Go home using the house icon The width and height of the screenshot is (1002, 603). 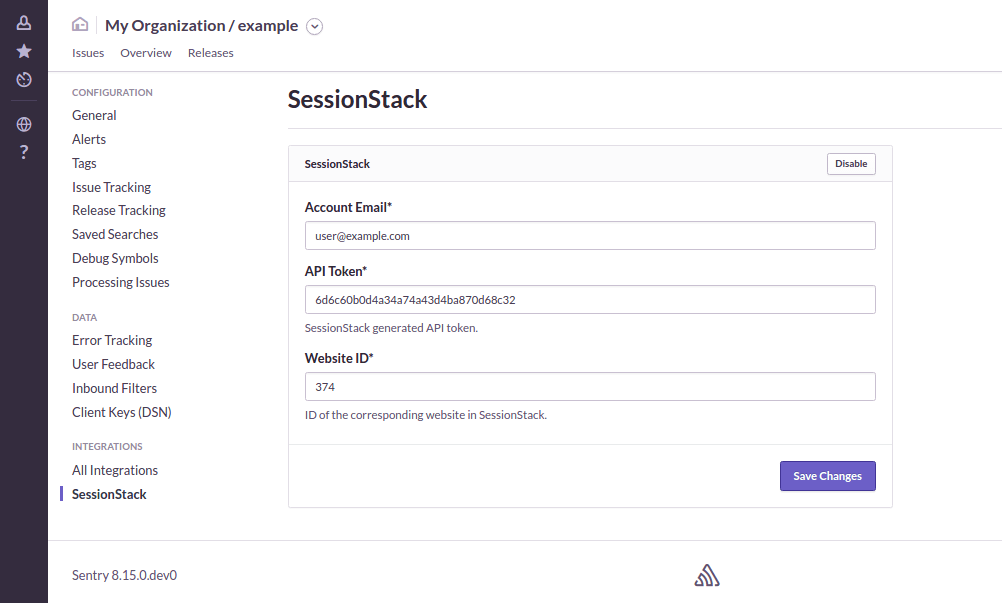pos(79,23)
